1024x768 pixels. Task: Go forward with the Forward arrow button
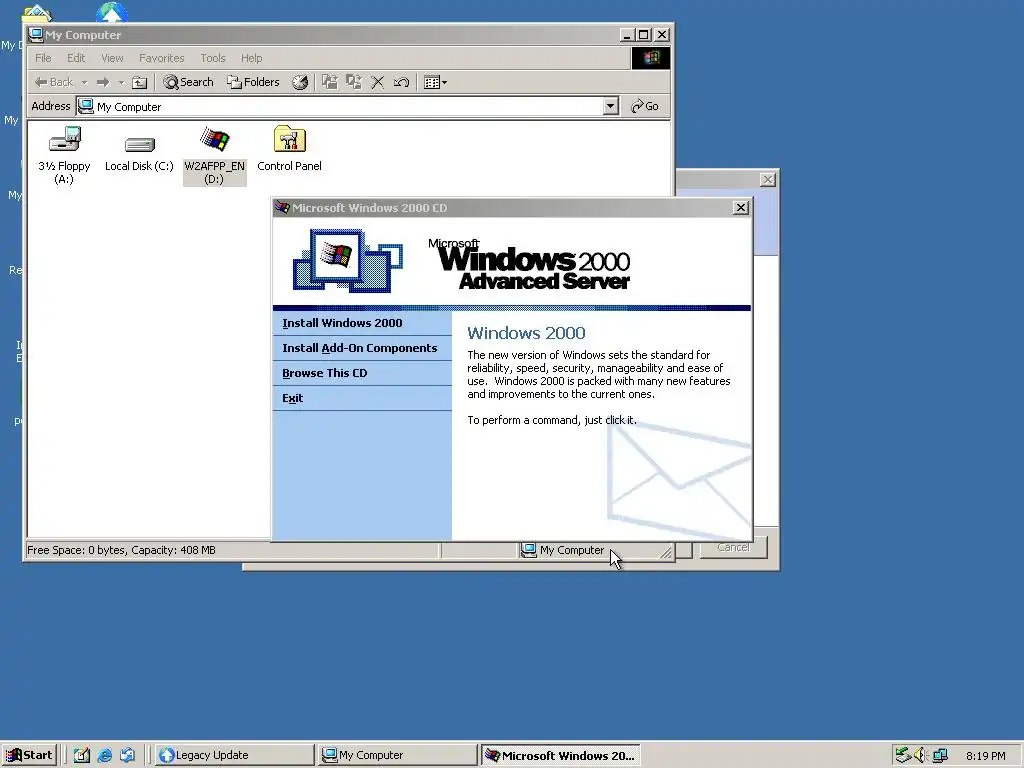pos(103,82)
